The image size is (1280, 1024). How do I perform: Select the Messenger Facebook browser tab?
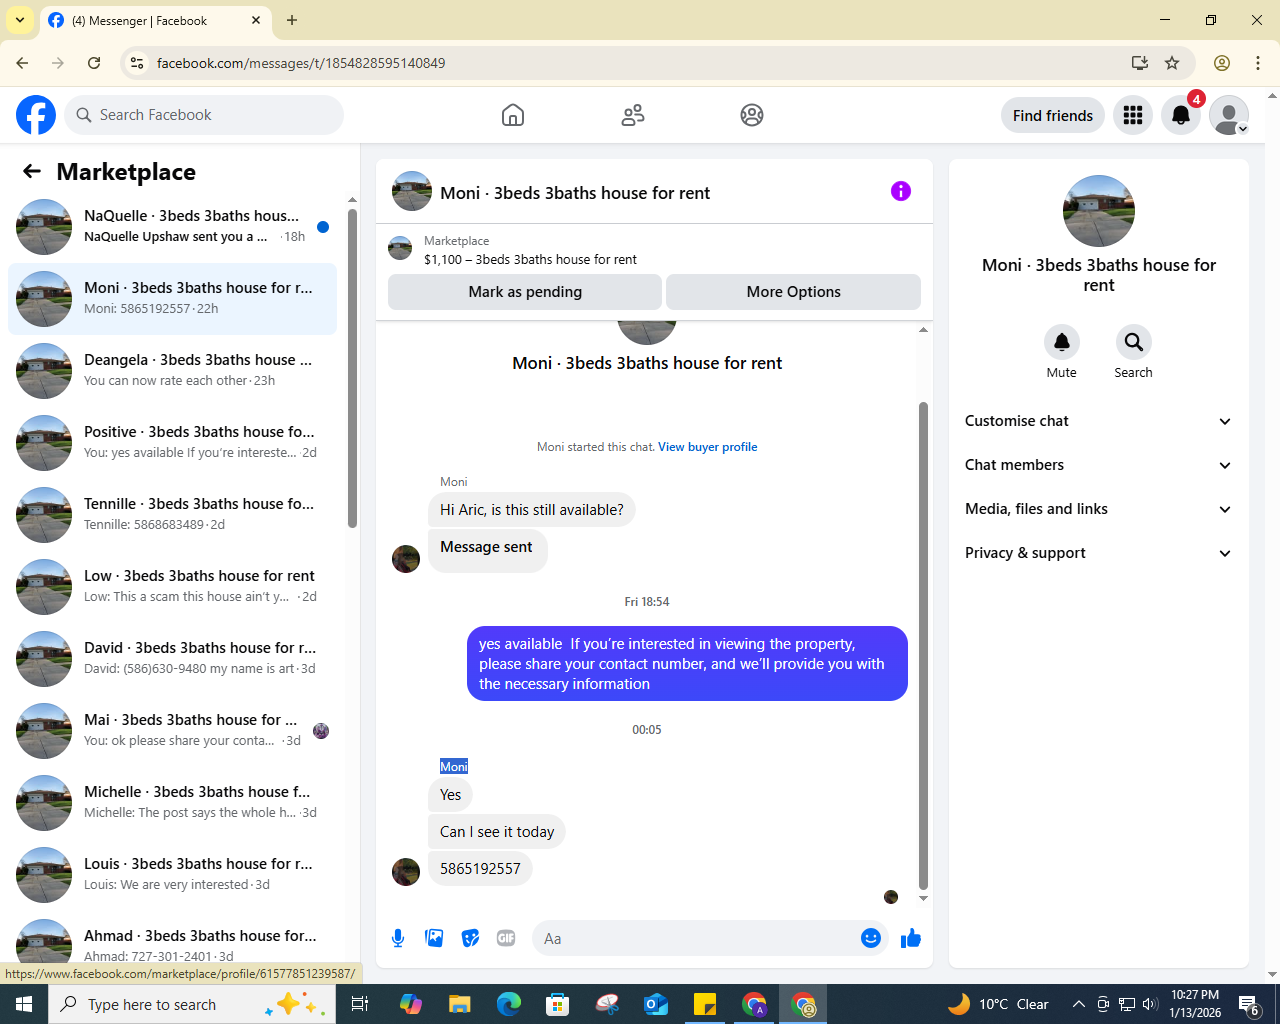pos(155,21)
